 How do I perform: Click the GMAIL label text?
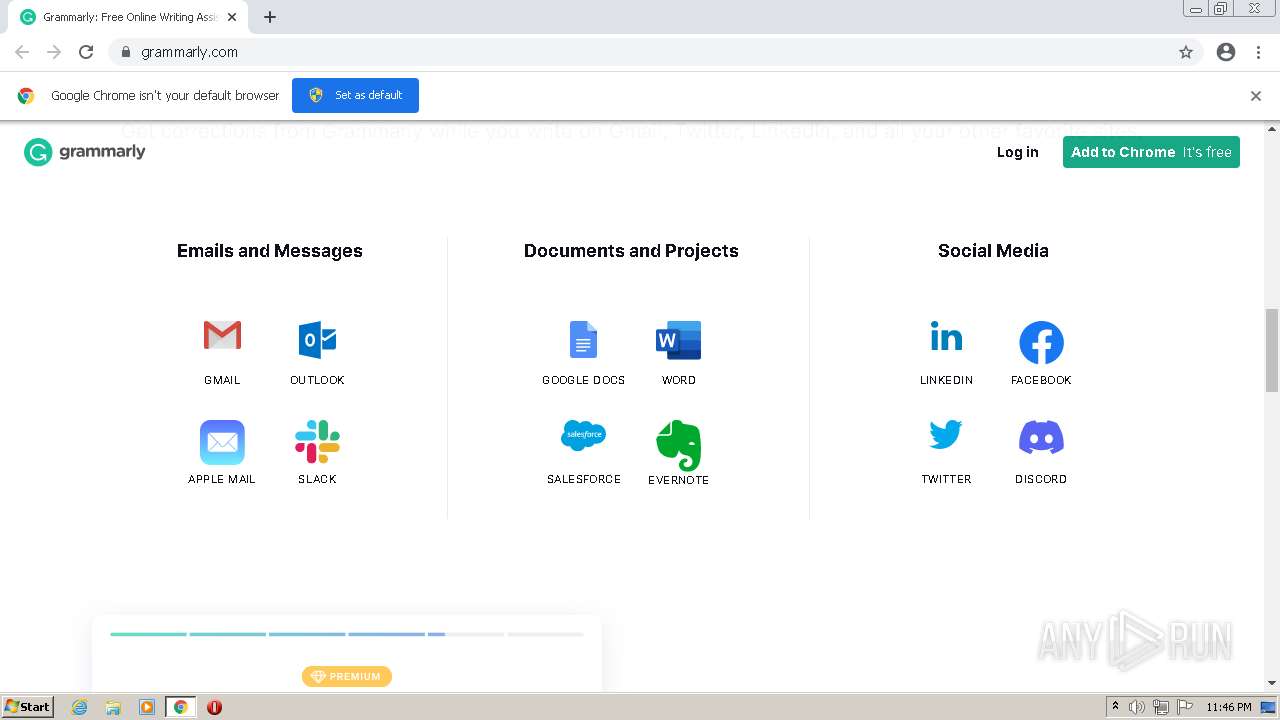pos(222,380)
